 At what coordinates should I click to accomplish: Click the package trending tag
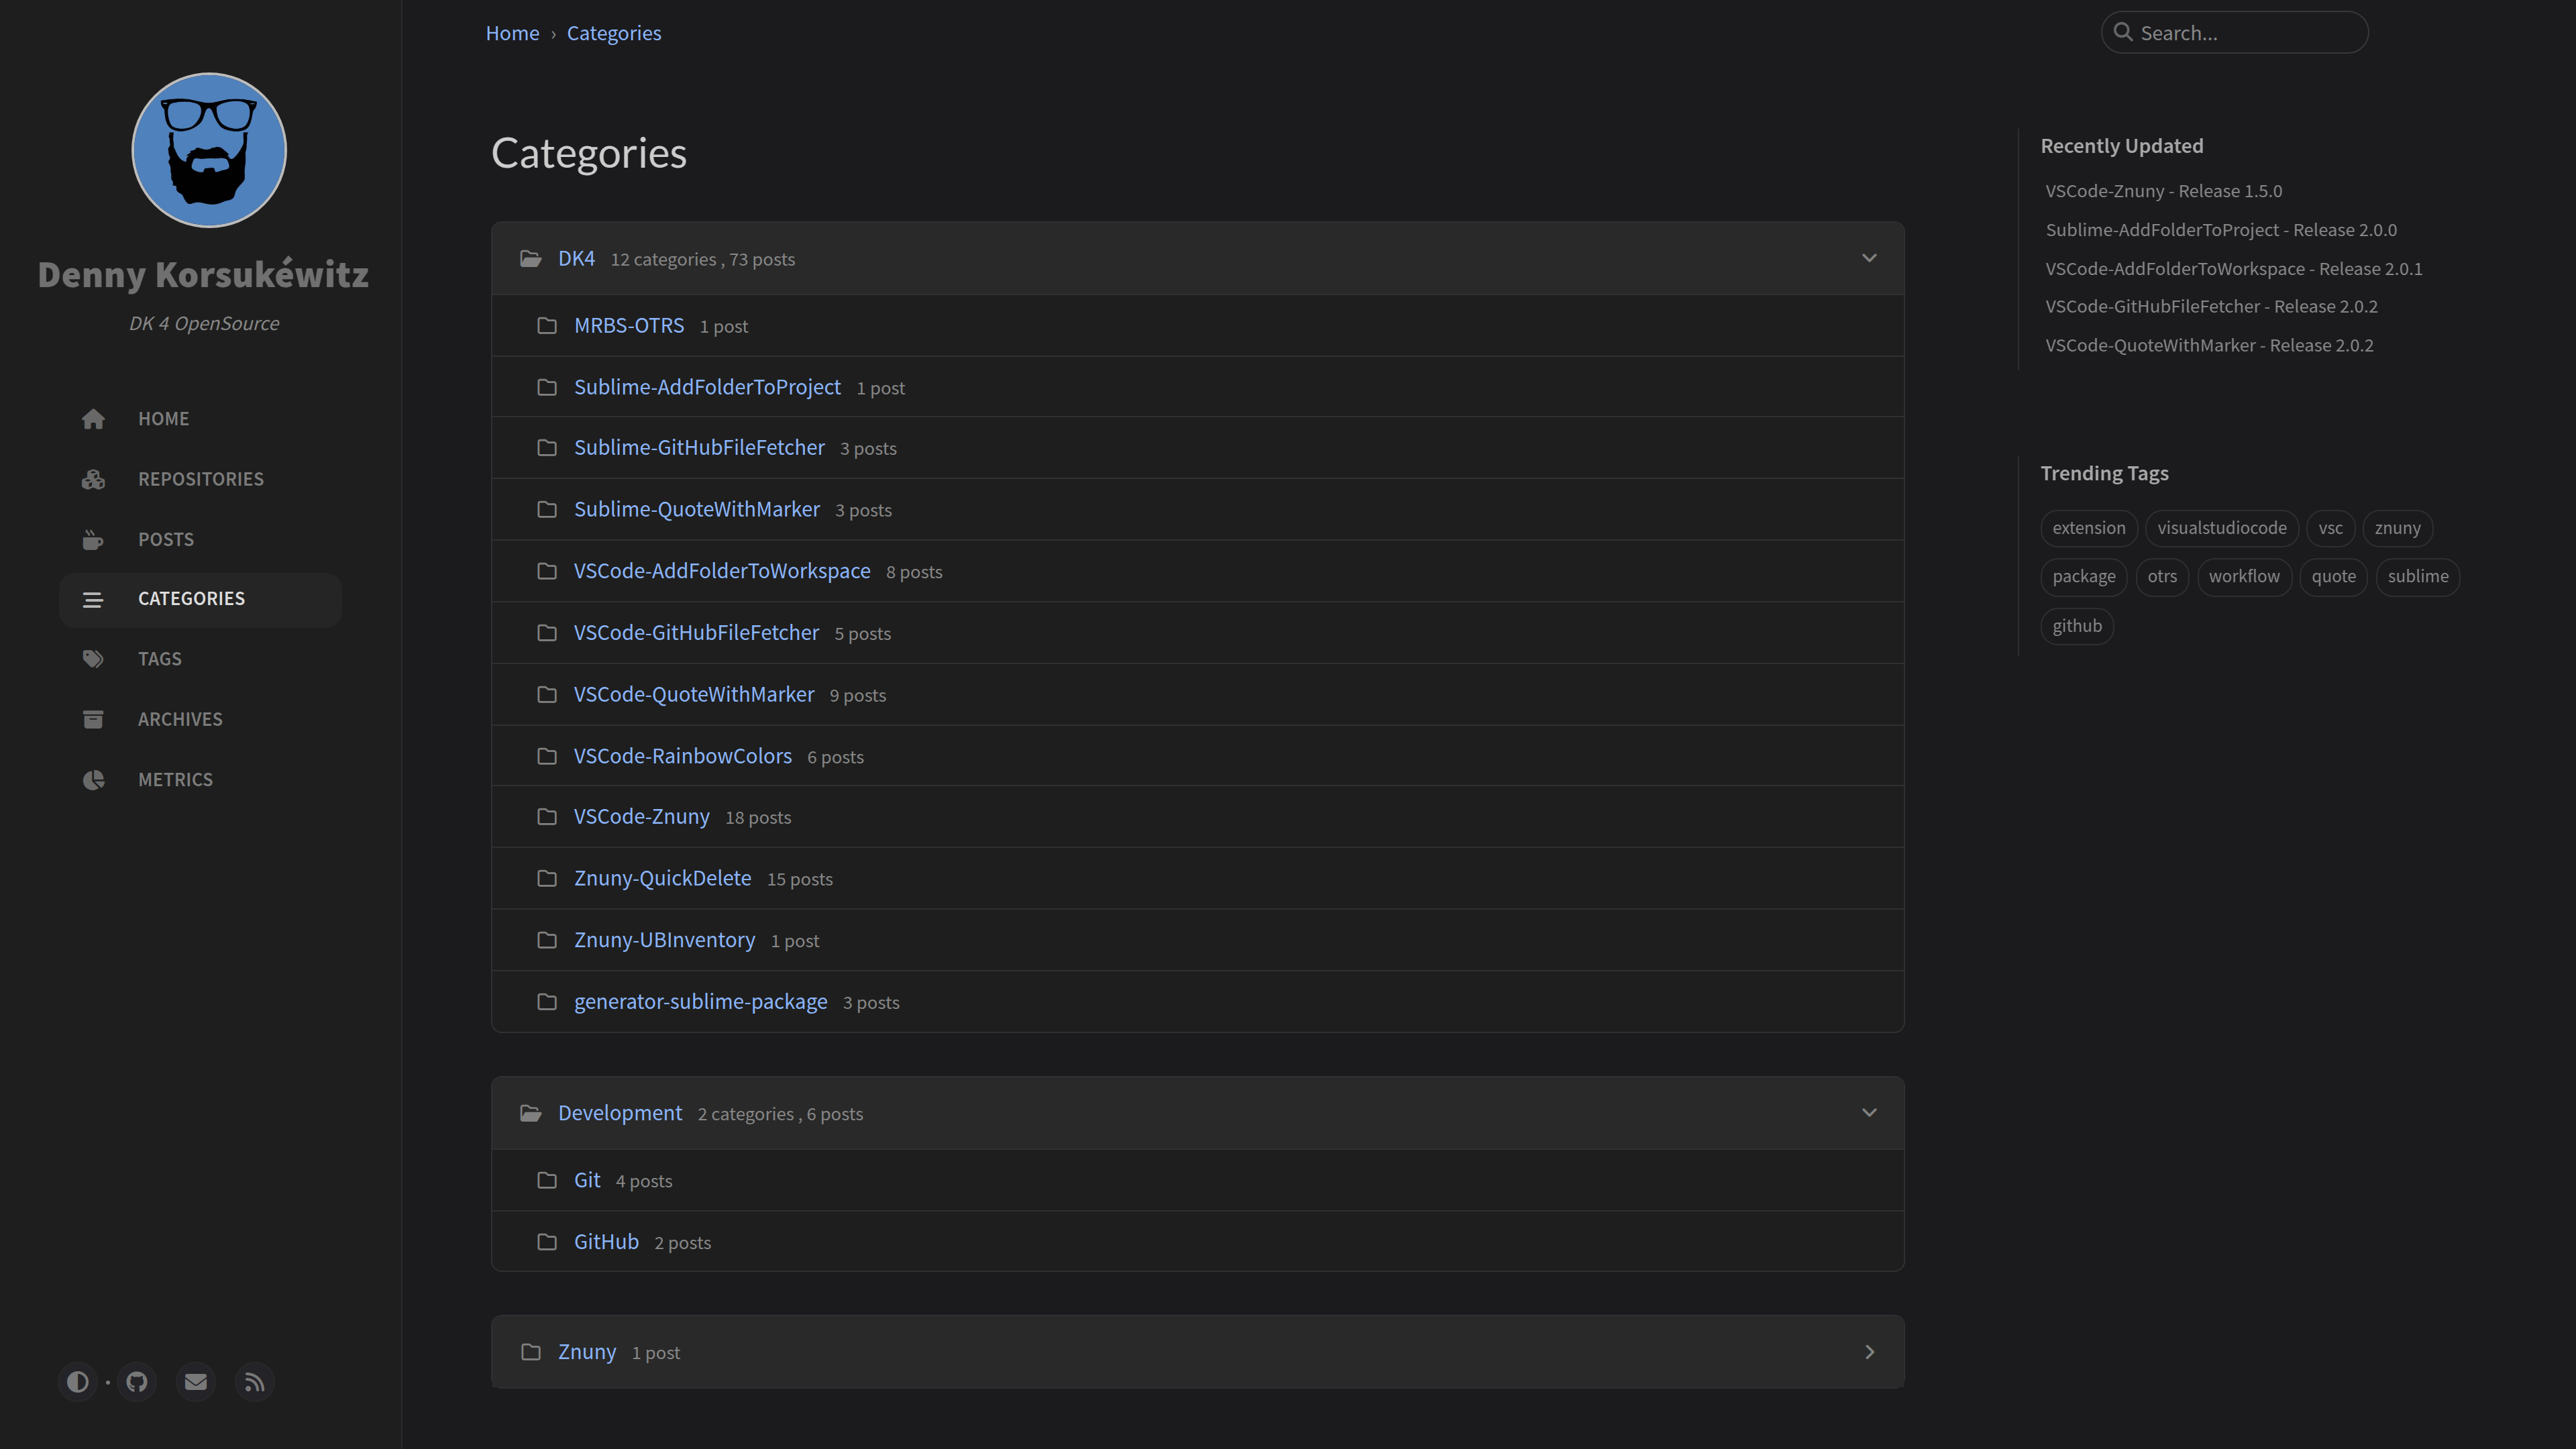tap(2084, 577)
